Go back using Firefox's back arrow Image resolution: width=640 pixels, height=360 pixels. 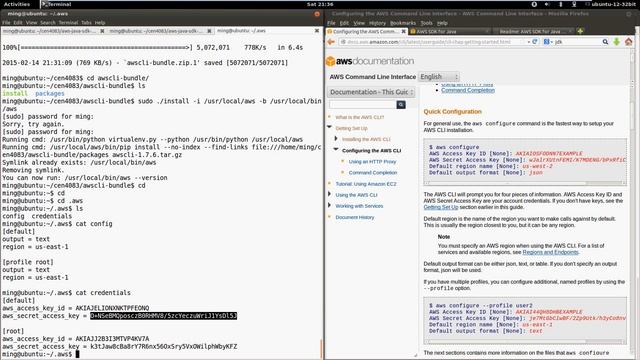(331, 42)
